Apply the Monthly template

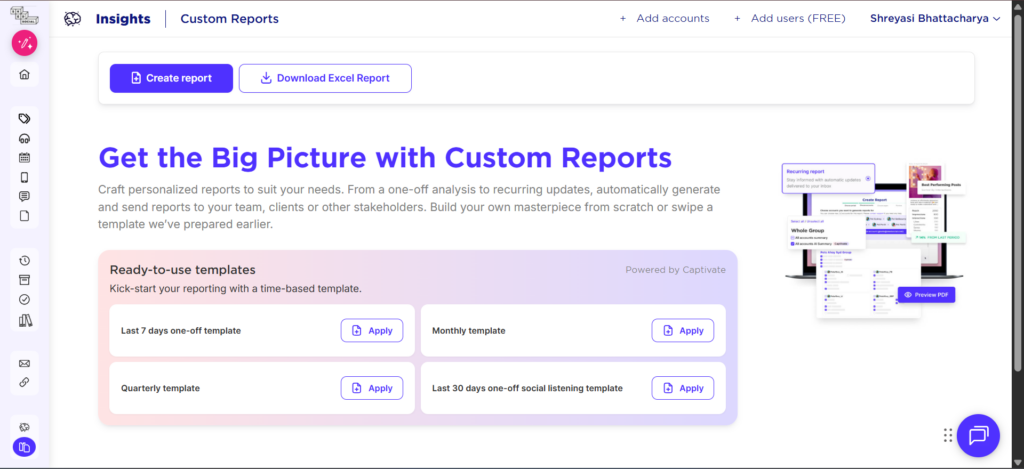682,331
